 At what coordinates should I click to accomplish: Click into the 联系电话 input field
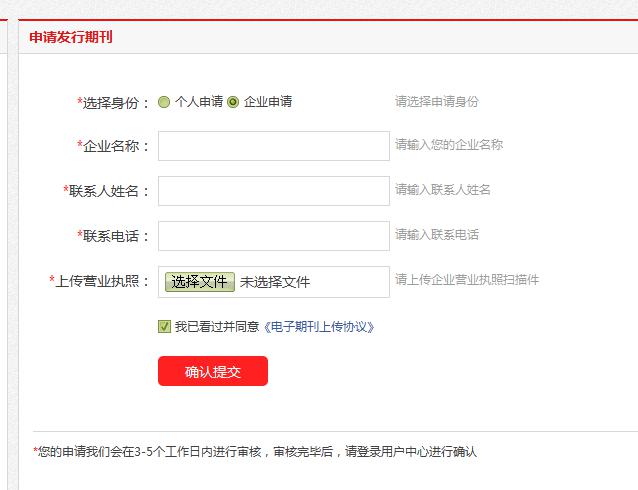click(x=273, y=236)
